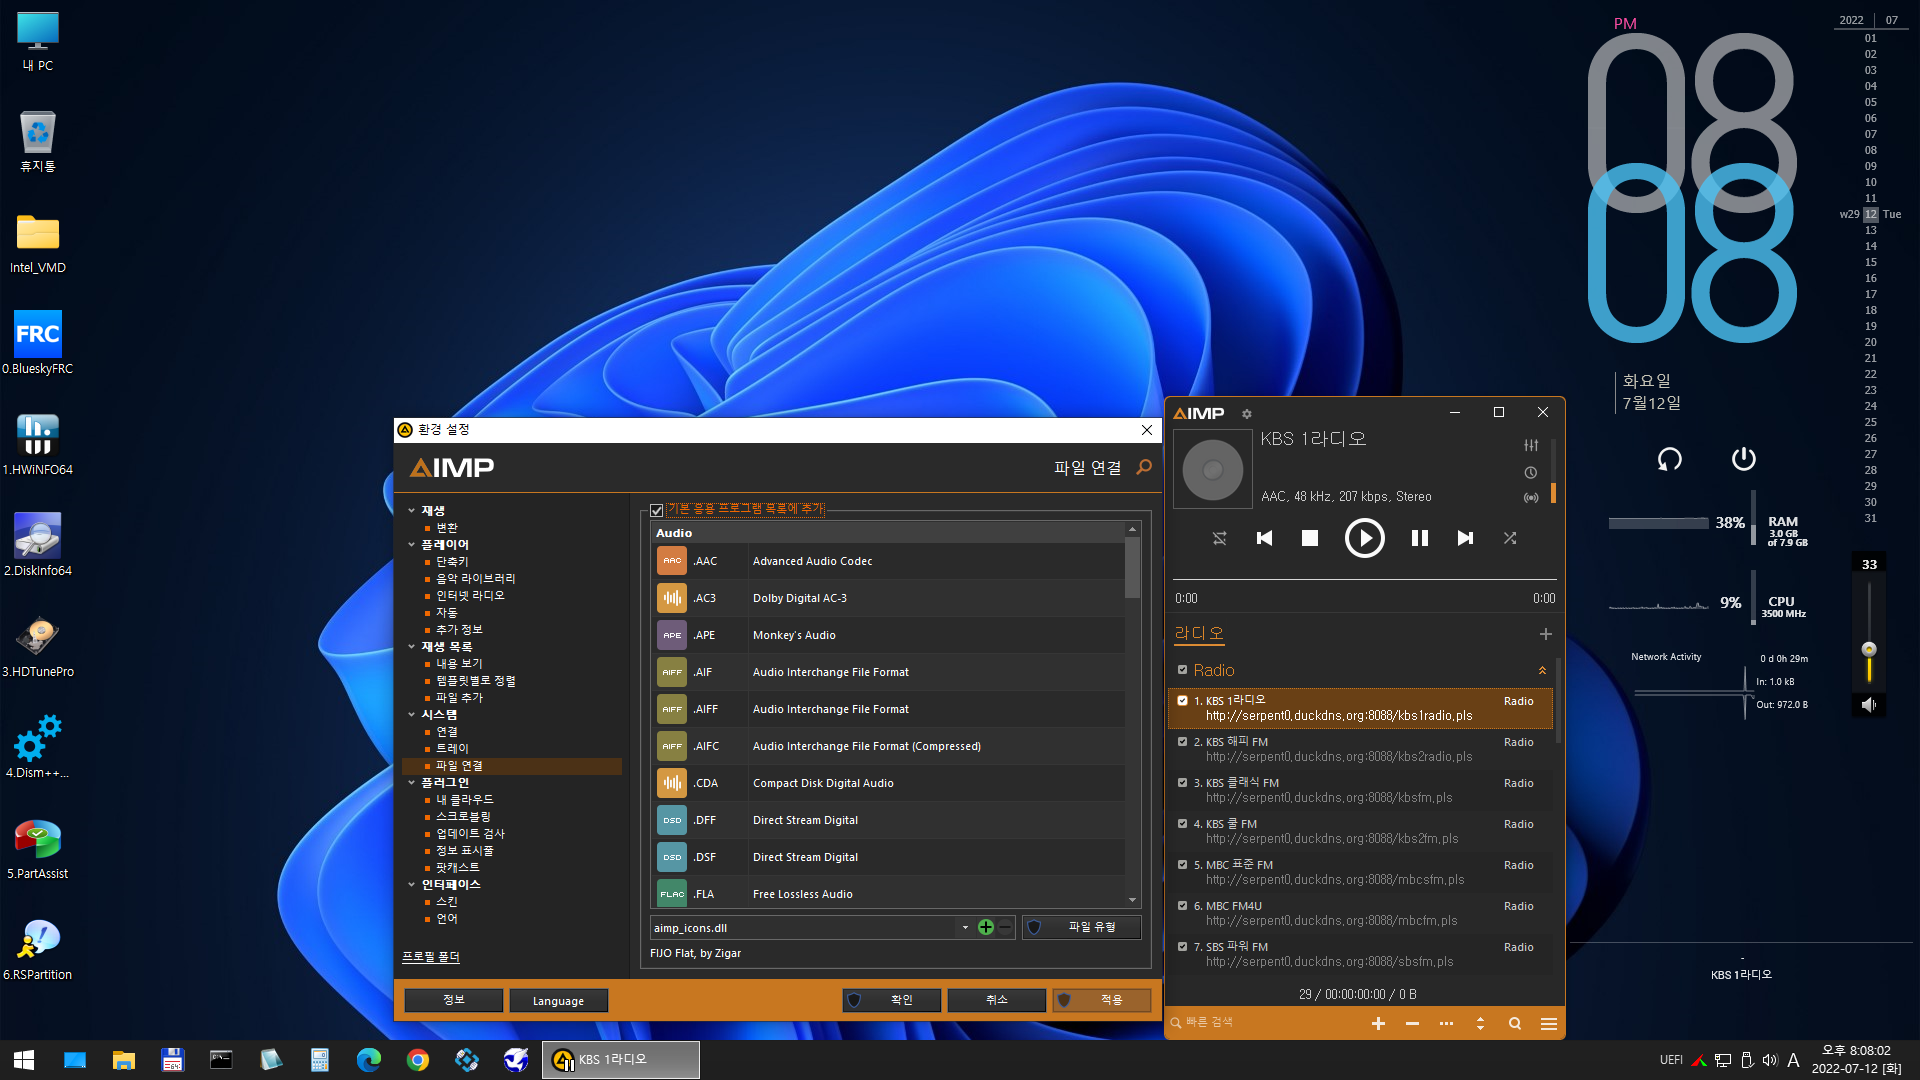Collapse the 재생 목록 tree section

click(x=411, y=646)
